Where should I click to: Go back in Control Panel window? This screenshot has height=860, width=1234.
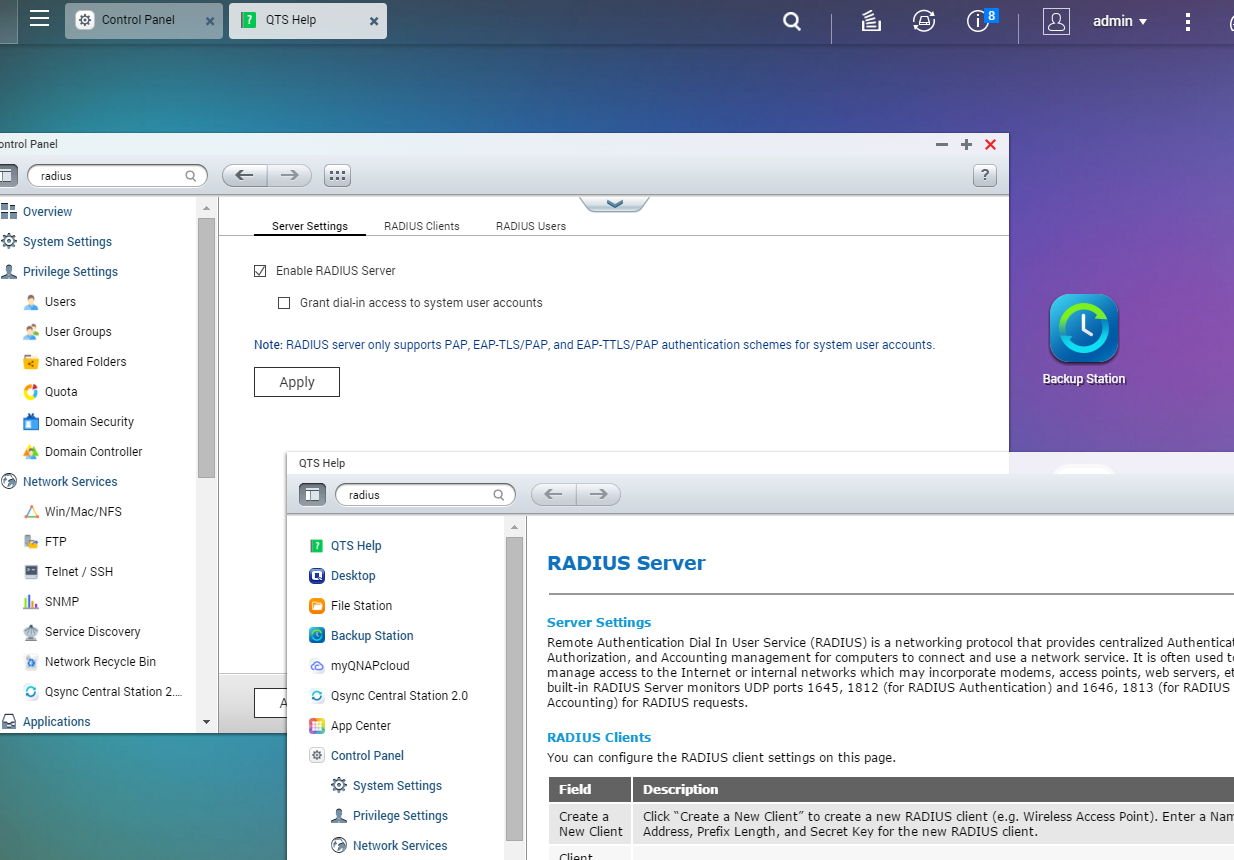244,176
